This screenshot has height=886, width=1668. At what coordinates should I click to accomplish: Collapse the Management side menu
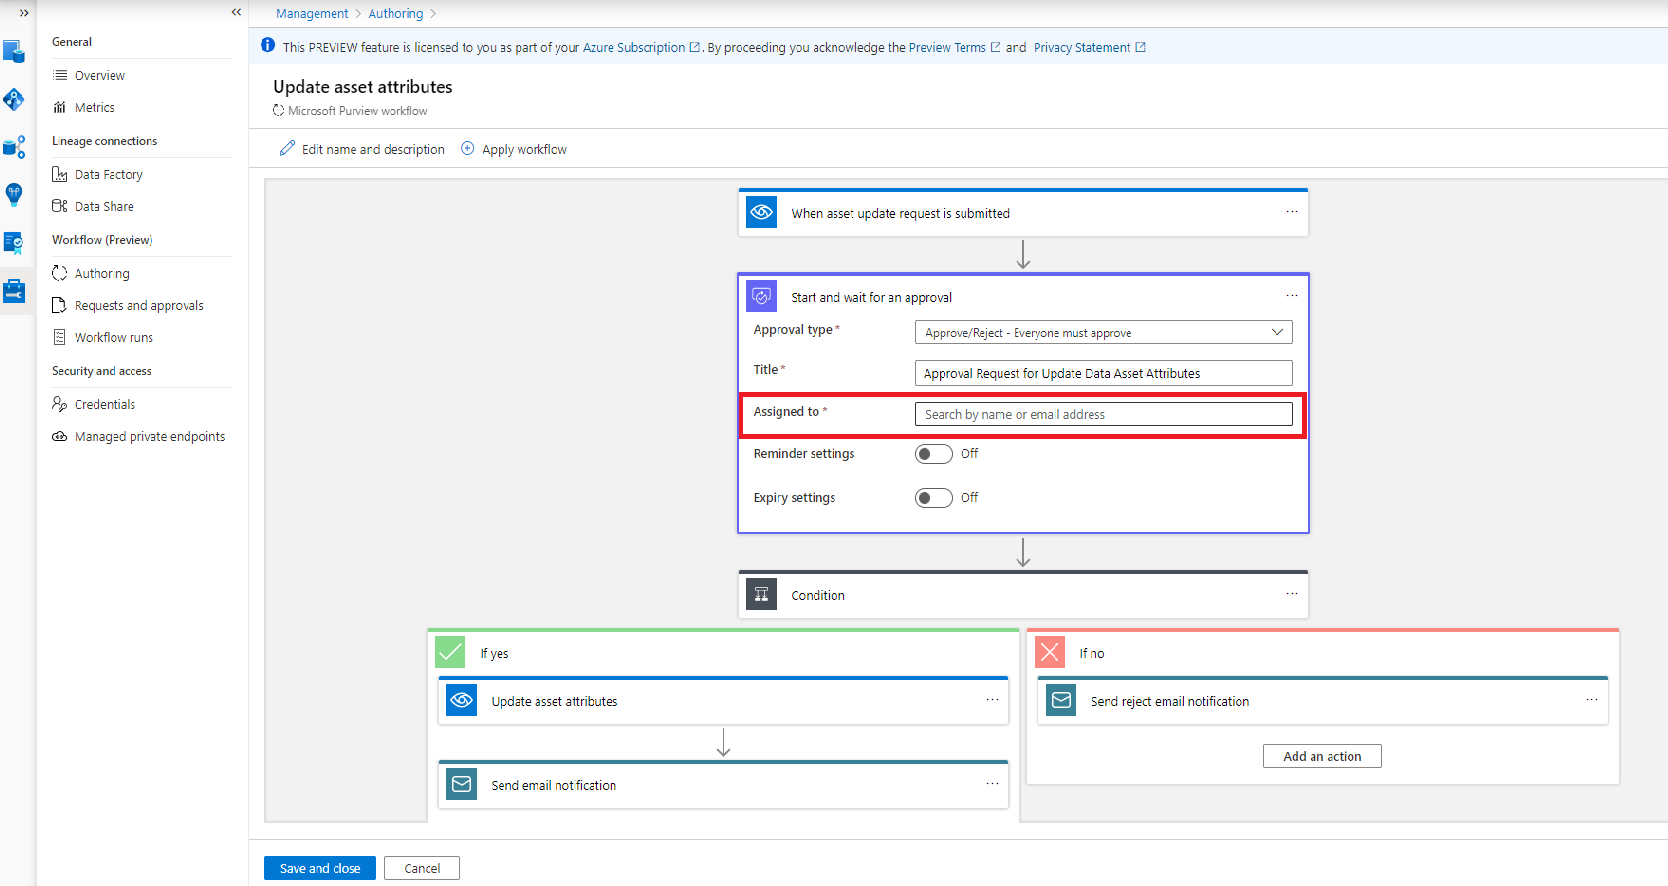(x=236, y=12)
